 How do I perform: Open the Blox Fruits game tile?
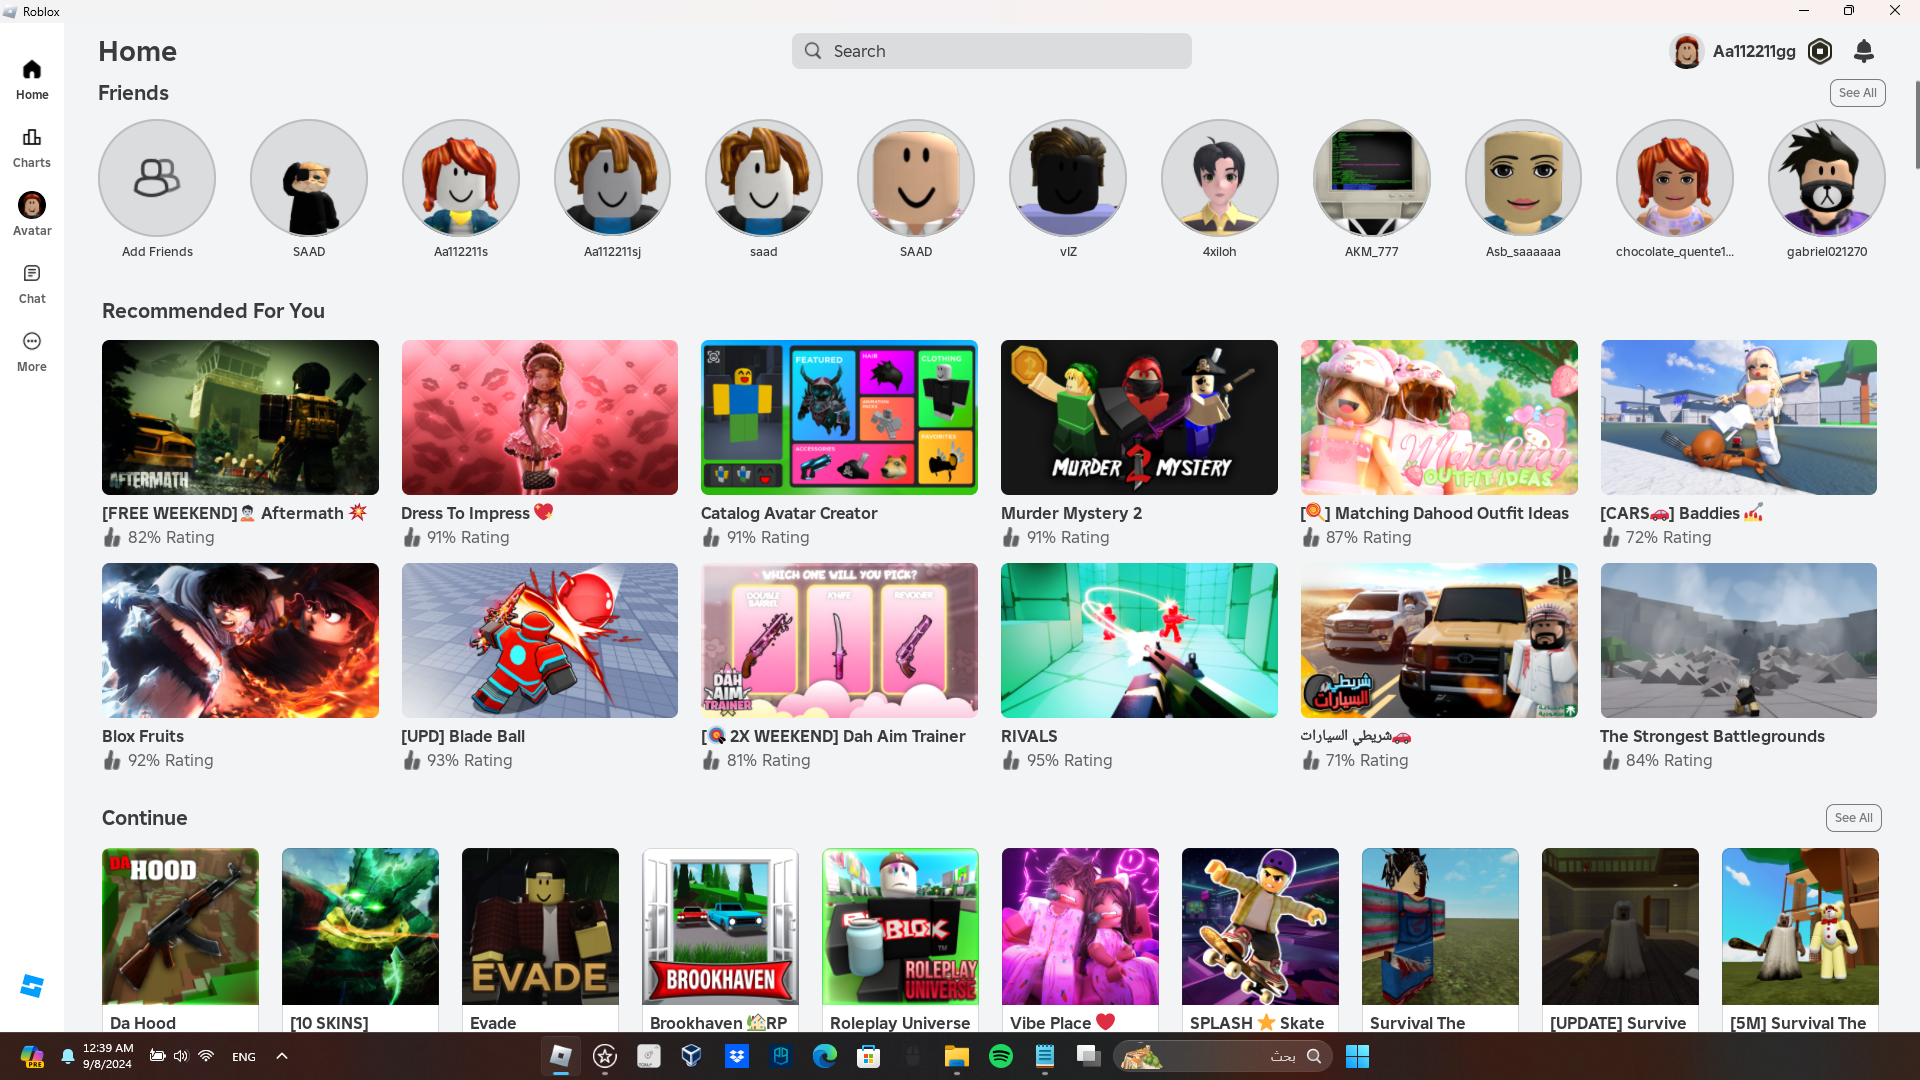point(240,640)
